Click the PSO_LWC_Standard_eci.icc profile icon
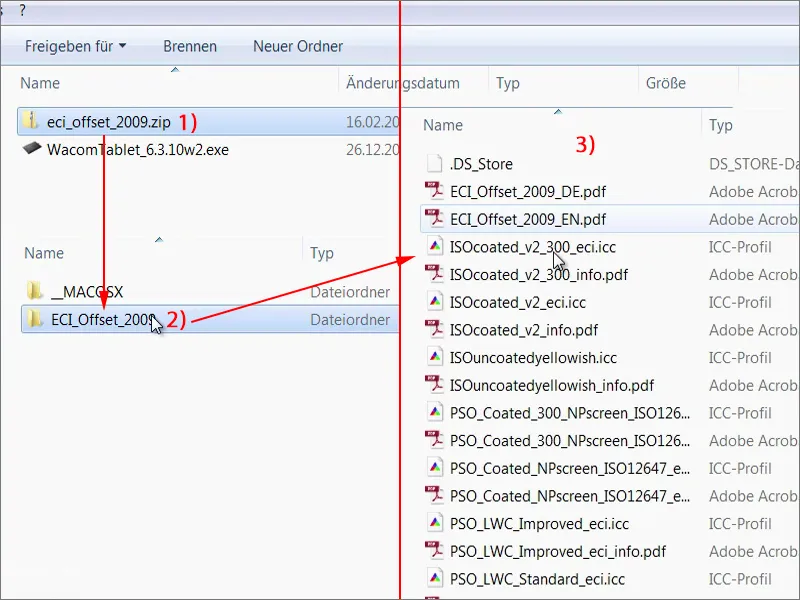Image resolution: width=800 pixels, height=600 pixels. tap(435, 578)
